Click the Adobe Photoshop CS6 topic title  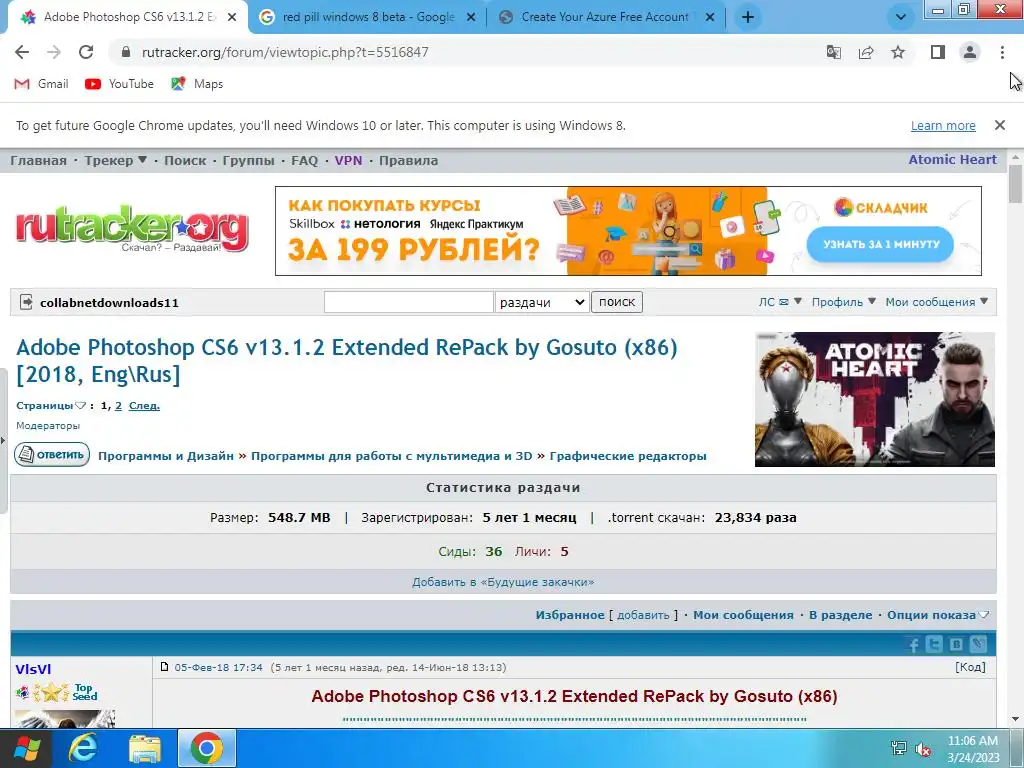pos(347,360)
